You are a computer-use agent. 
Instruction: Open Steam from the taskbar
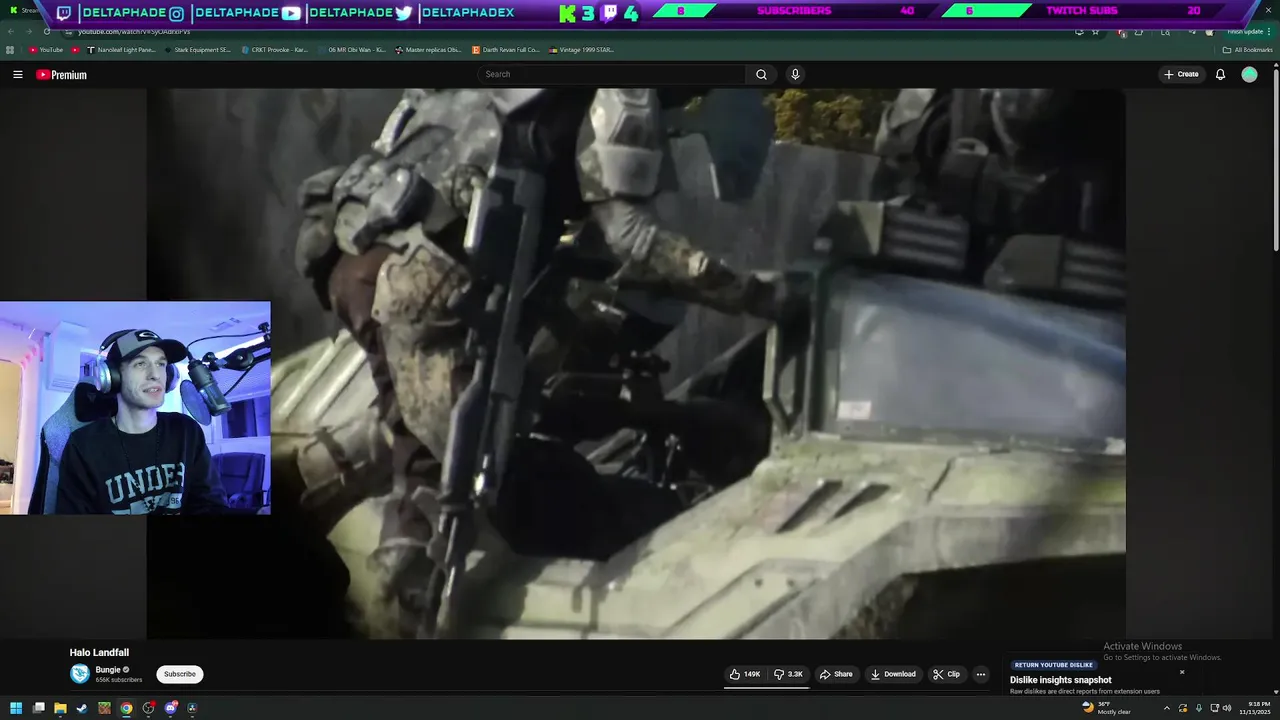[x=82, y=708]
